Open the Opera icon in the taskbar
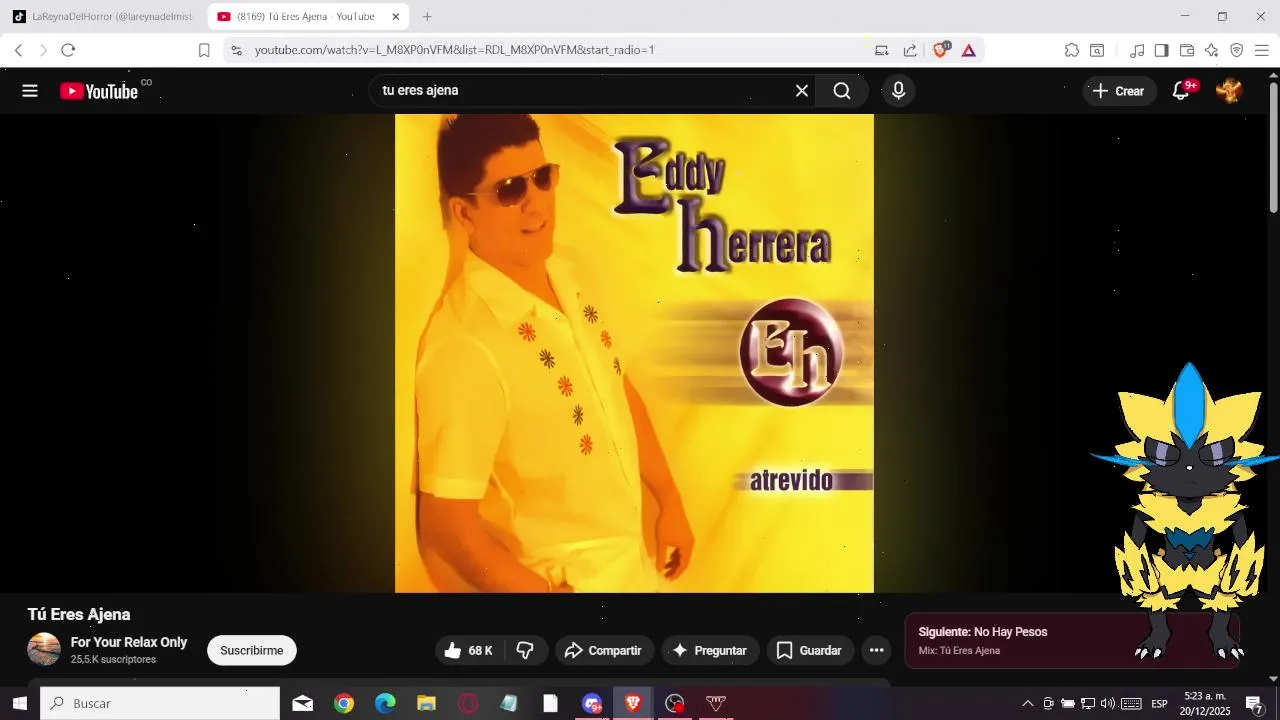Viewport: 1280px width, 720px height. pyautogui.click(x=468, y=704)
